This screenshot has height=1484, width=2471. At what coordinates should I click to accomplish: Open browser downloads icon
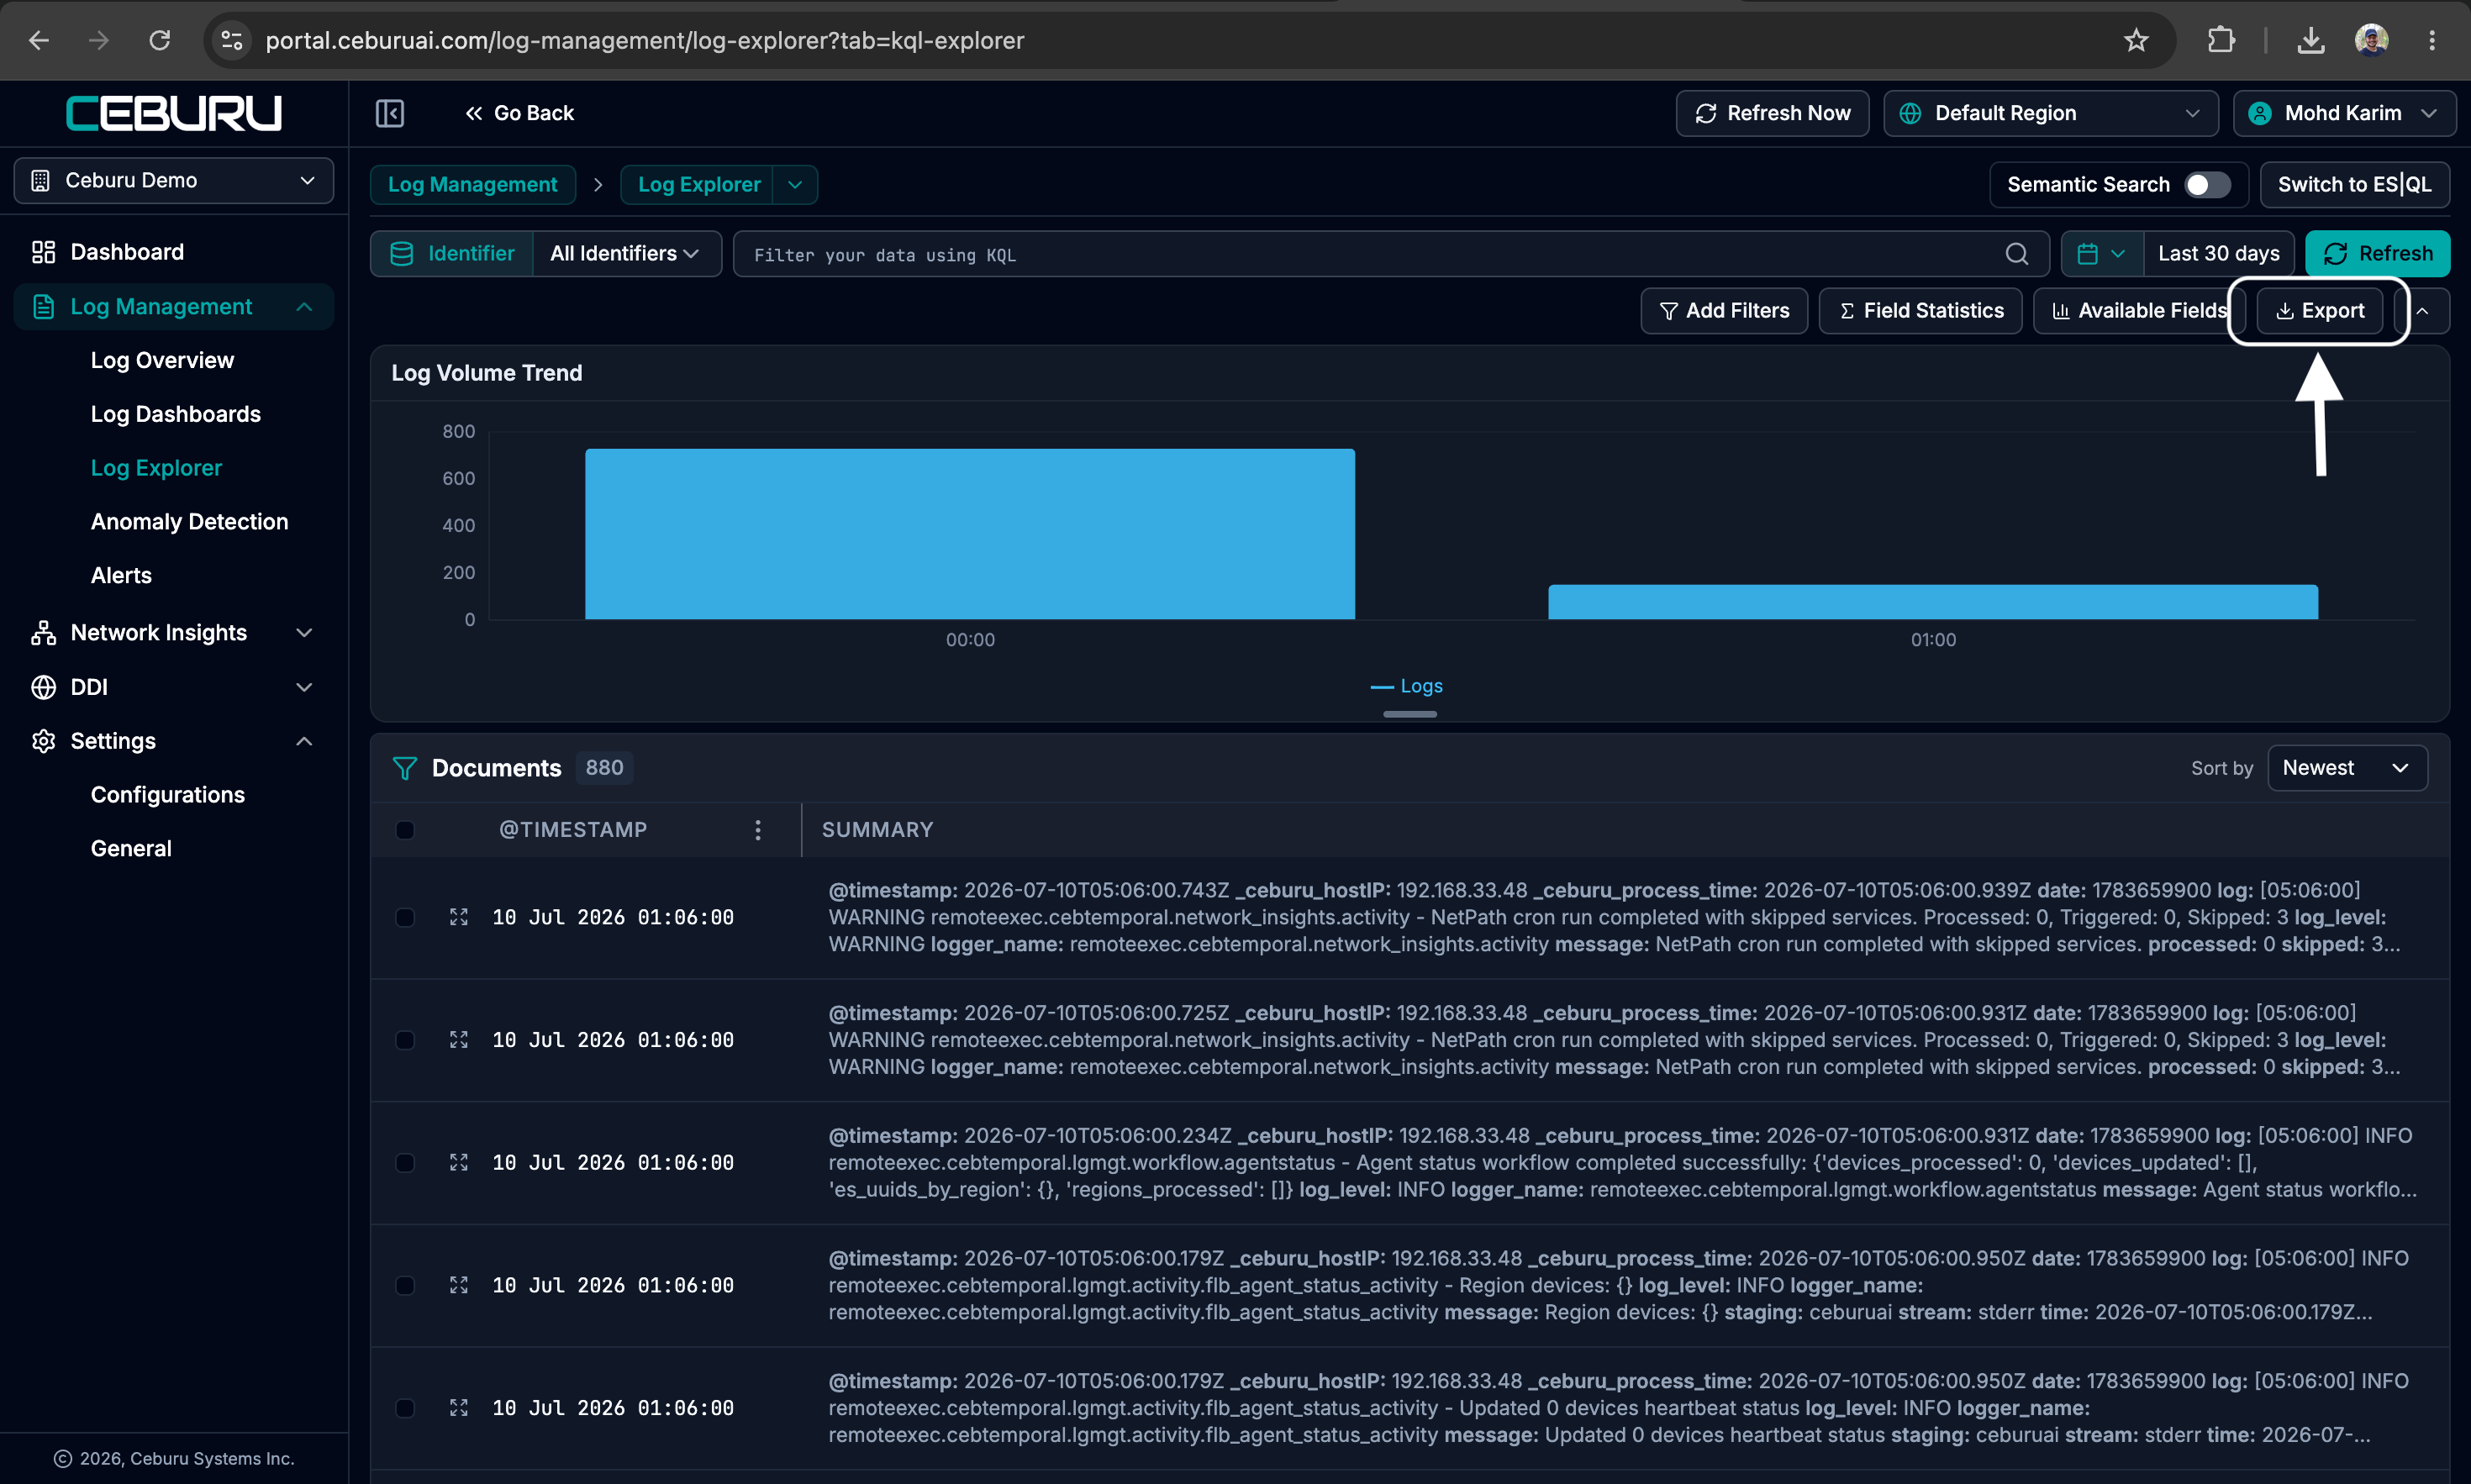click(x=2310, y=40)
